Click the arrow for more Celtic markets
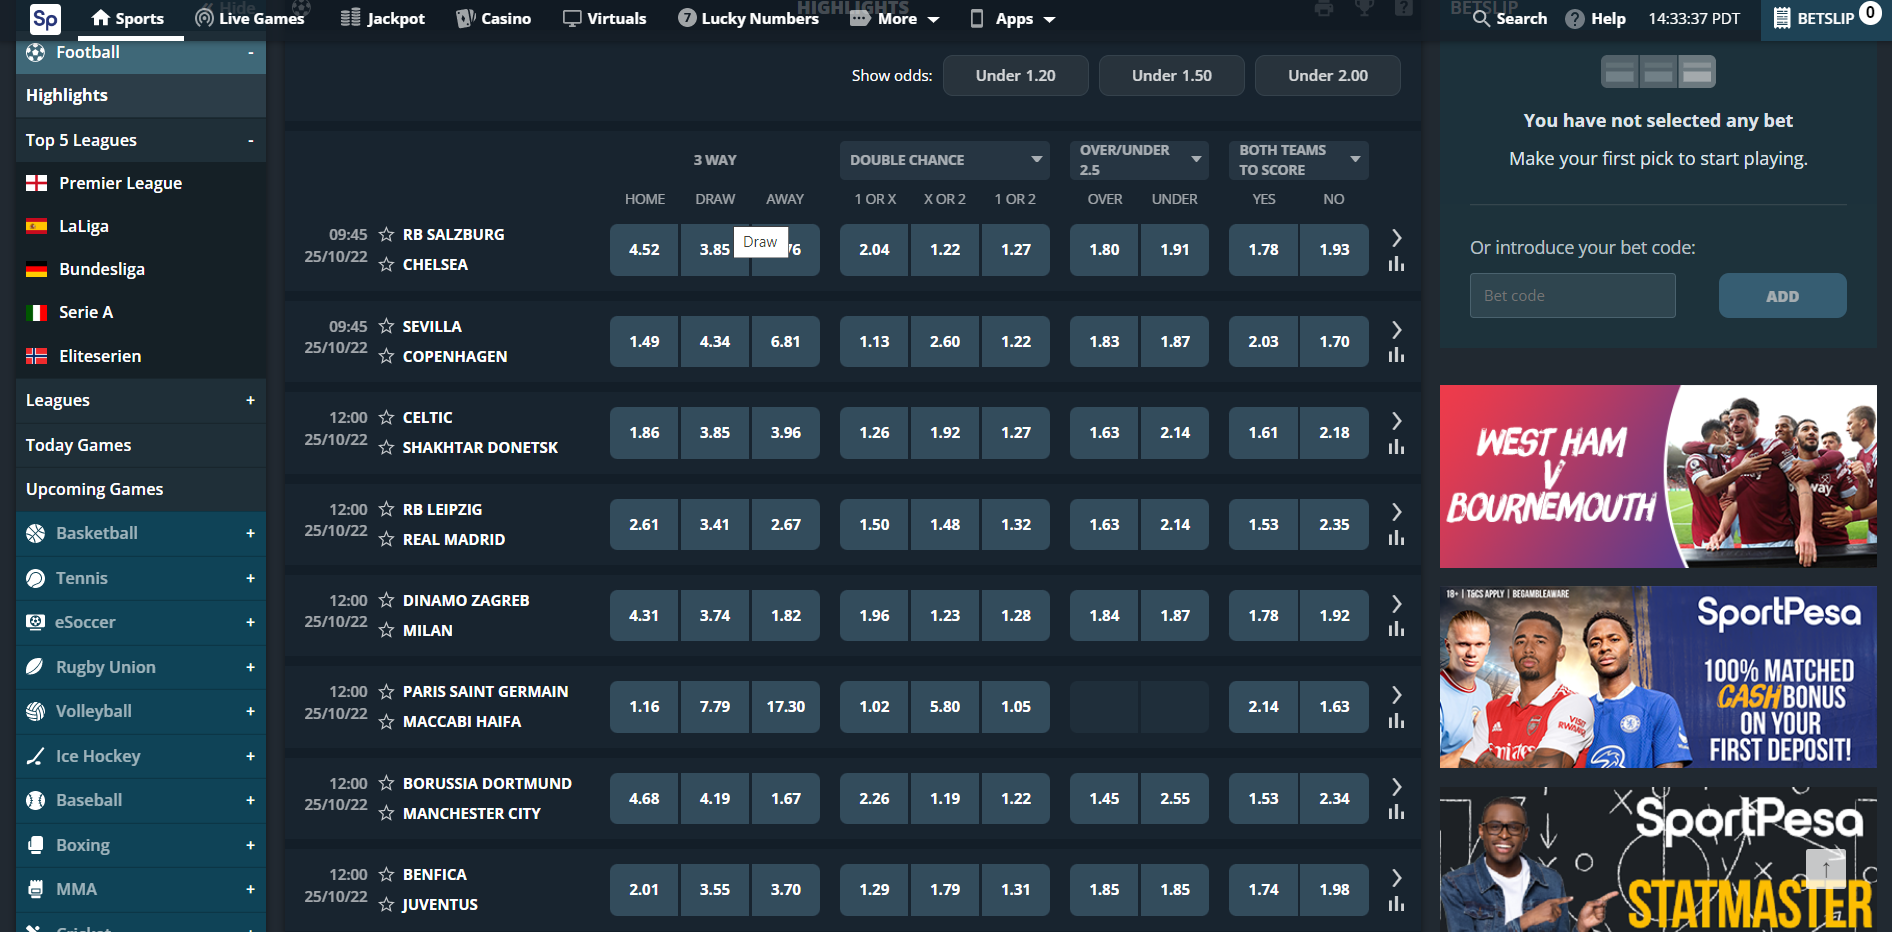1892x932 pixels. point(1396,420)
